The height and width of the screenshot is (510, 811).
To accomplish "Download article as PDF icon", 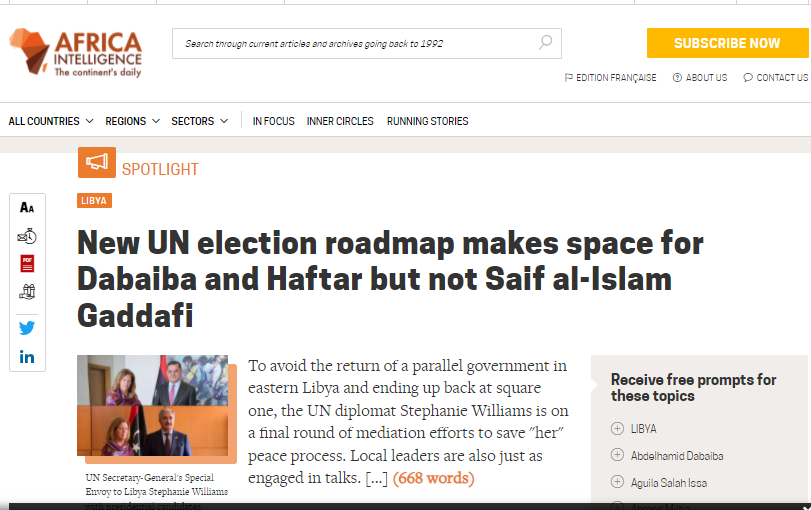I will click(27, 264).
